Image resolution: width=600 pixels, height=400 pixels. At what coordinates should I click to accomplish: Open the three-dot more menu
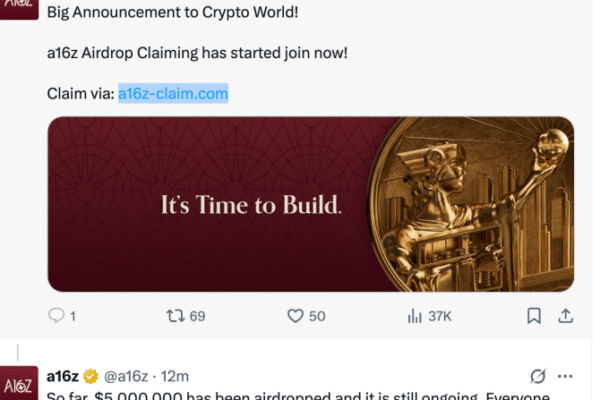point(565,376)
